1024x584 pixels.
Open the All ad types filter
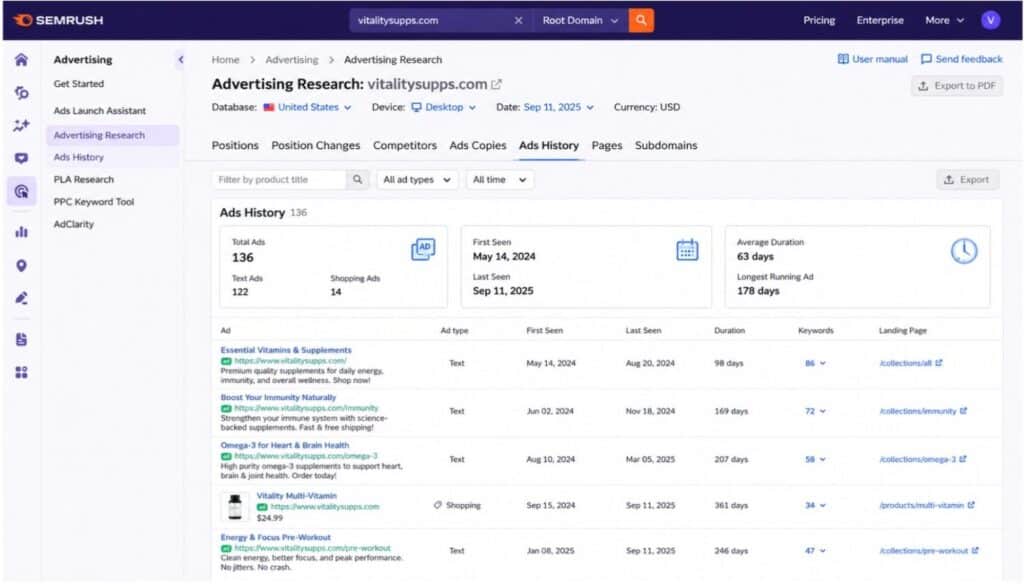417,180
